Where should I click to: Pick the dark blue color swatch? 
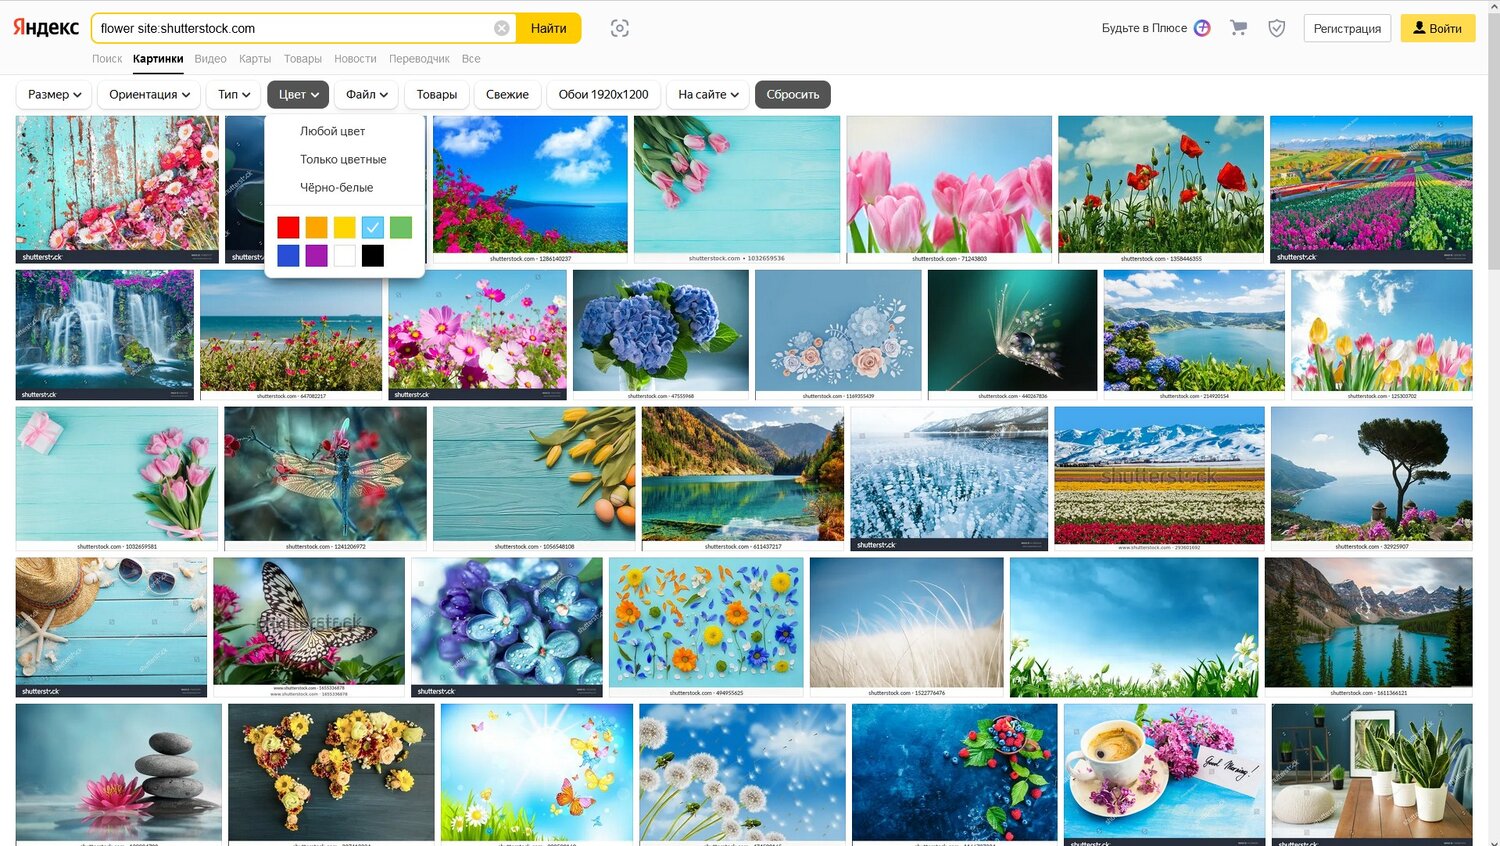288,256
